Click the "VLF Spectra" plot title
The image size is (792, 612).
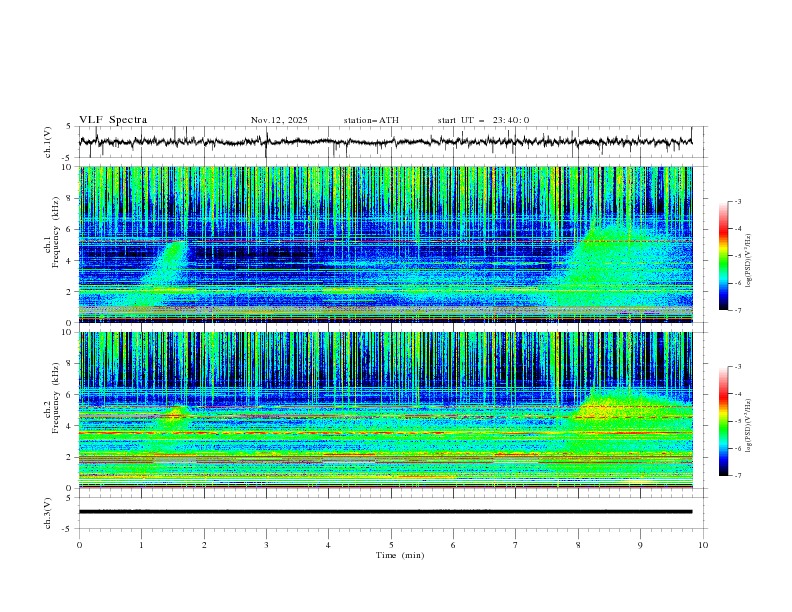(113, 120)
